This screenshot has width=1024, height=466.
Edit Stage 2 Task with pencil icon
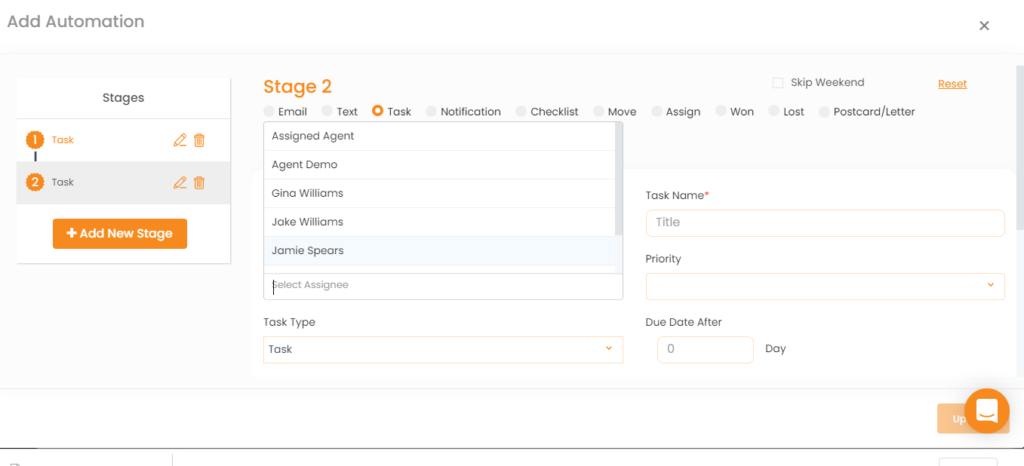coord(180,183)
